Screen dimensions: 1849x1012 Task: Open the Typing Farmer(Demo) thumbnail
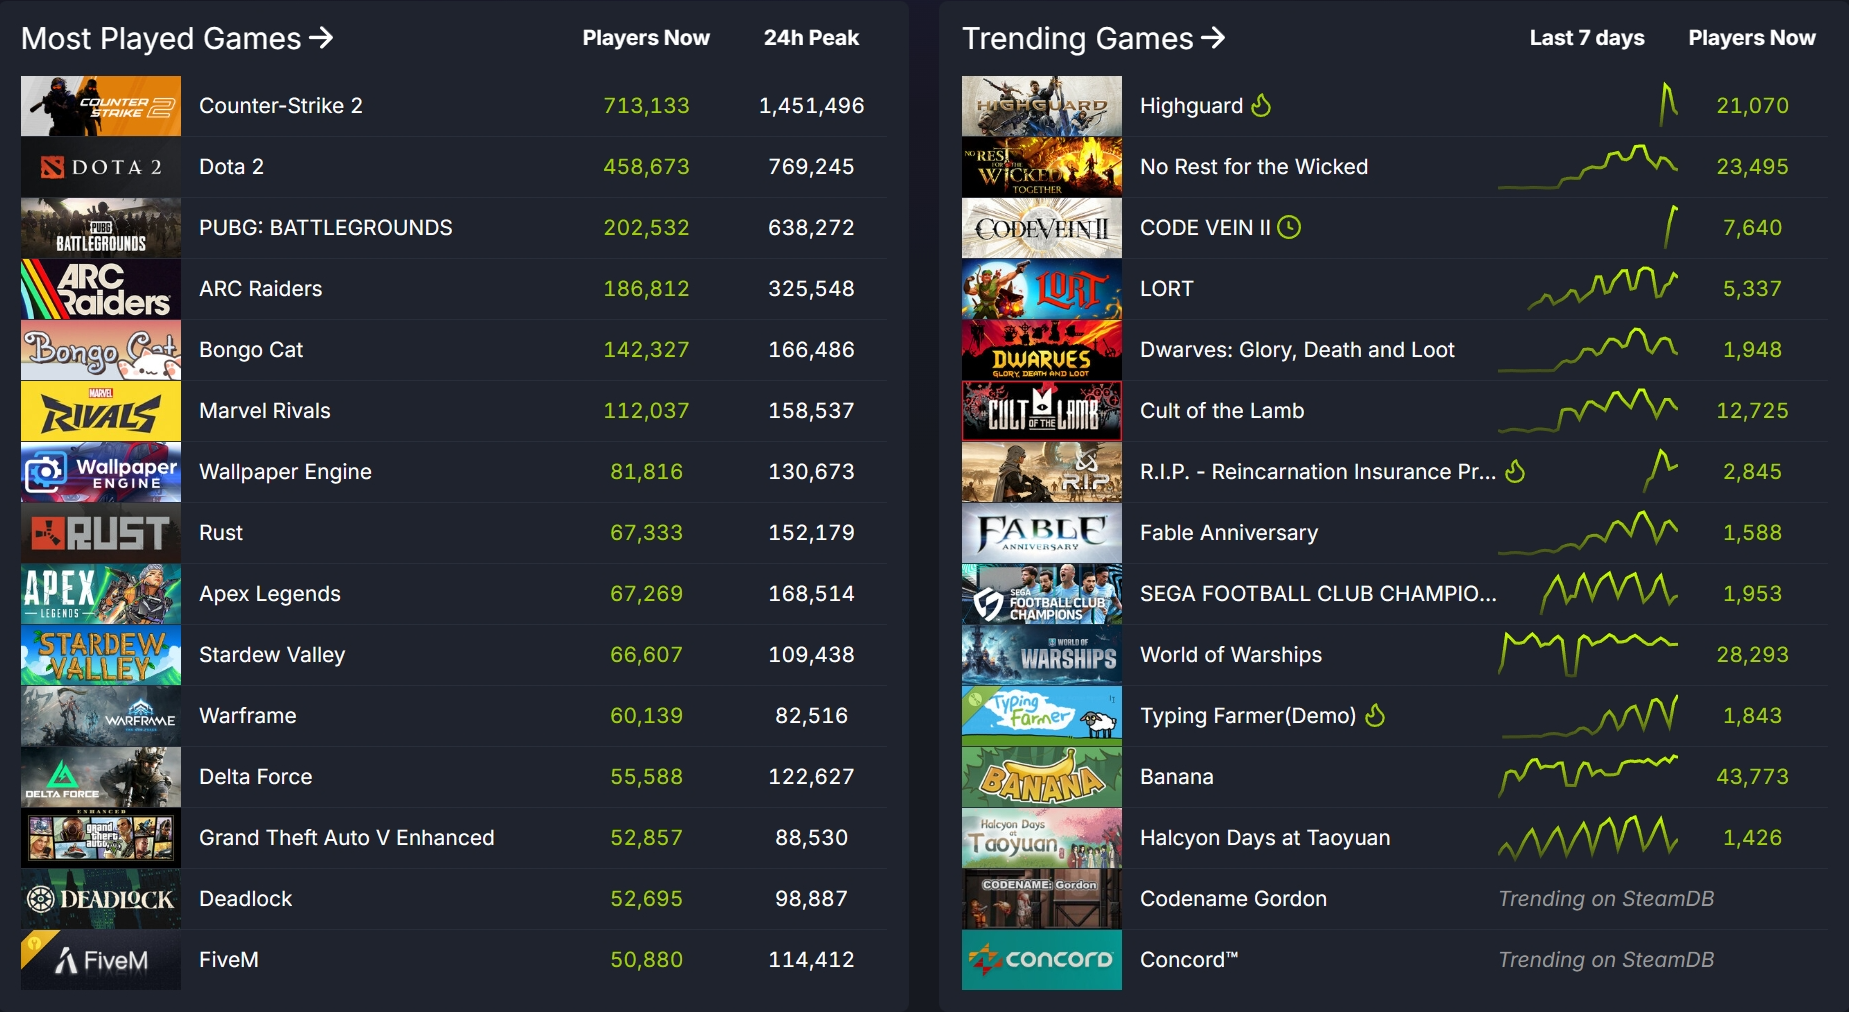pyautogui.click(x=1042, y=716)
